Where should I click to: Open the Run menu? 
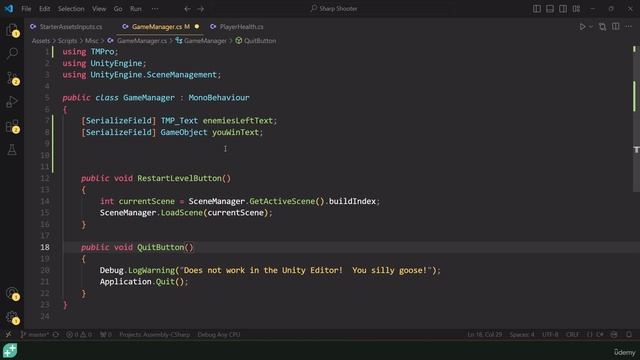[x=136, y=9]
